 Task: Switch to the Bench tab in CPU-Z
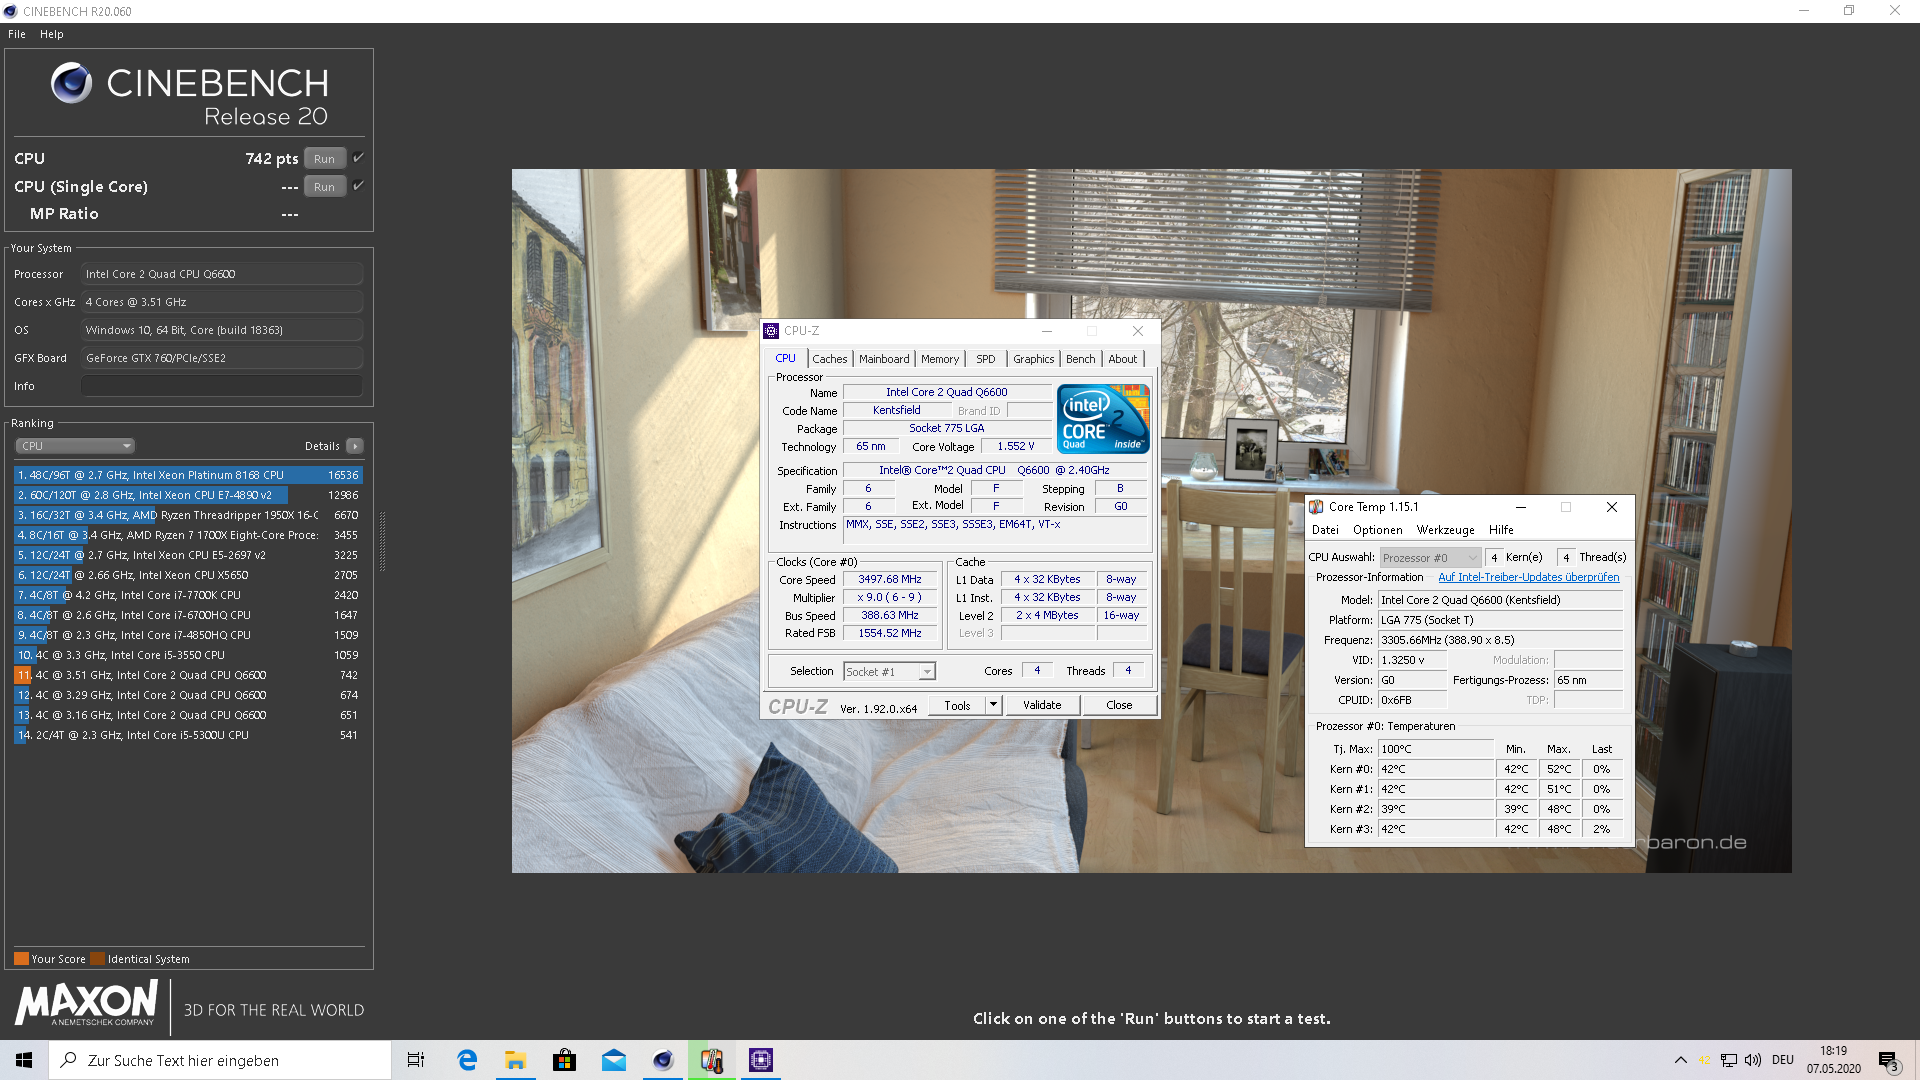[x=1081, y=359]
